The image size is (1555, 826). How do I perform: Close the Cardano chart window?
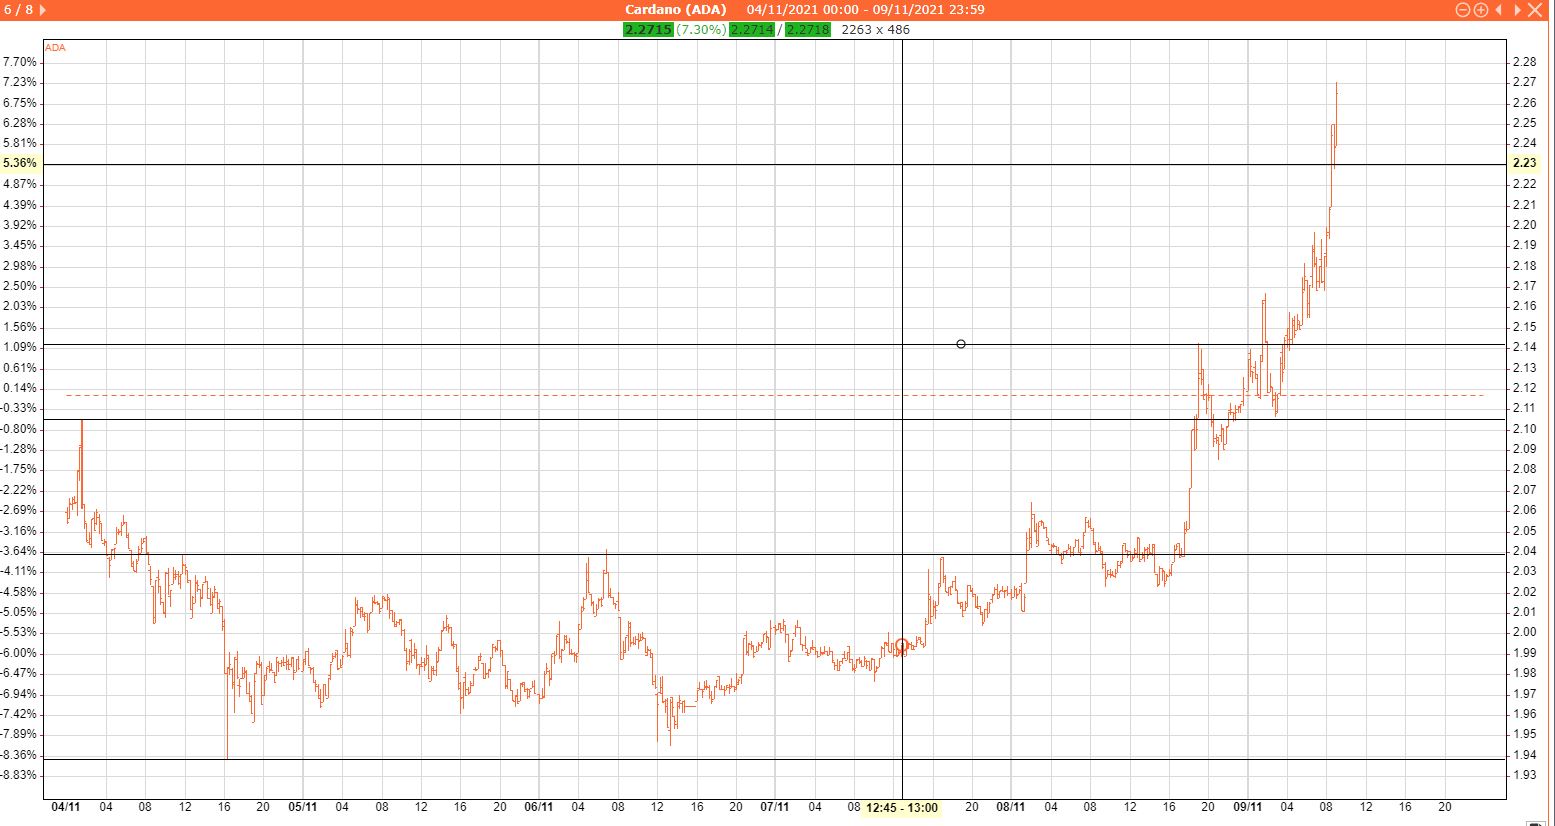coord(1535,10)
